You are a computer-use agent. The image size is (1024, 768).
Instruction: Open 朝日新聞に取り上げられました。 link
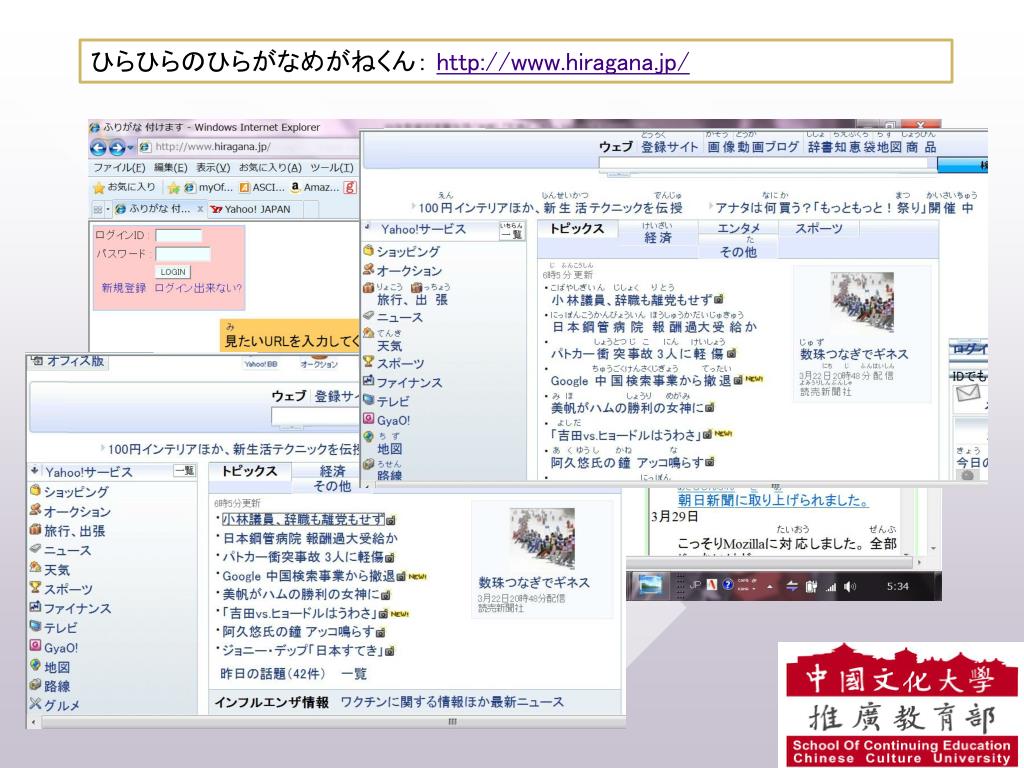[x=773, y=500]
